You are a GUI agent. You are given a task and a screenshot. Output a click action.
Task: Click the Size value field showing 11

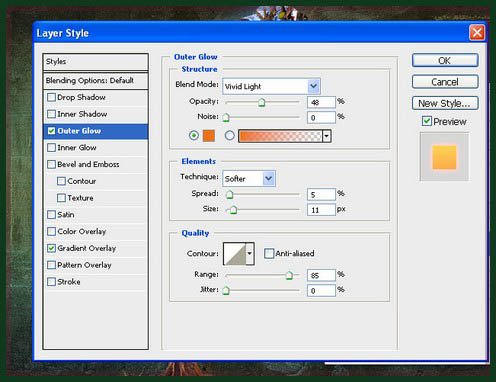[x=321, y=210]
